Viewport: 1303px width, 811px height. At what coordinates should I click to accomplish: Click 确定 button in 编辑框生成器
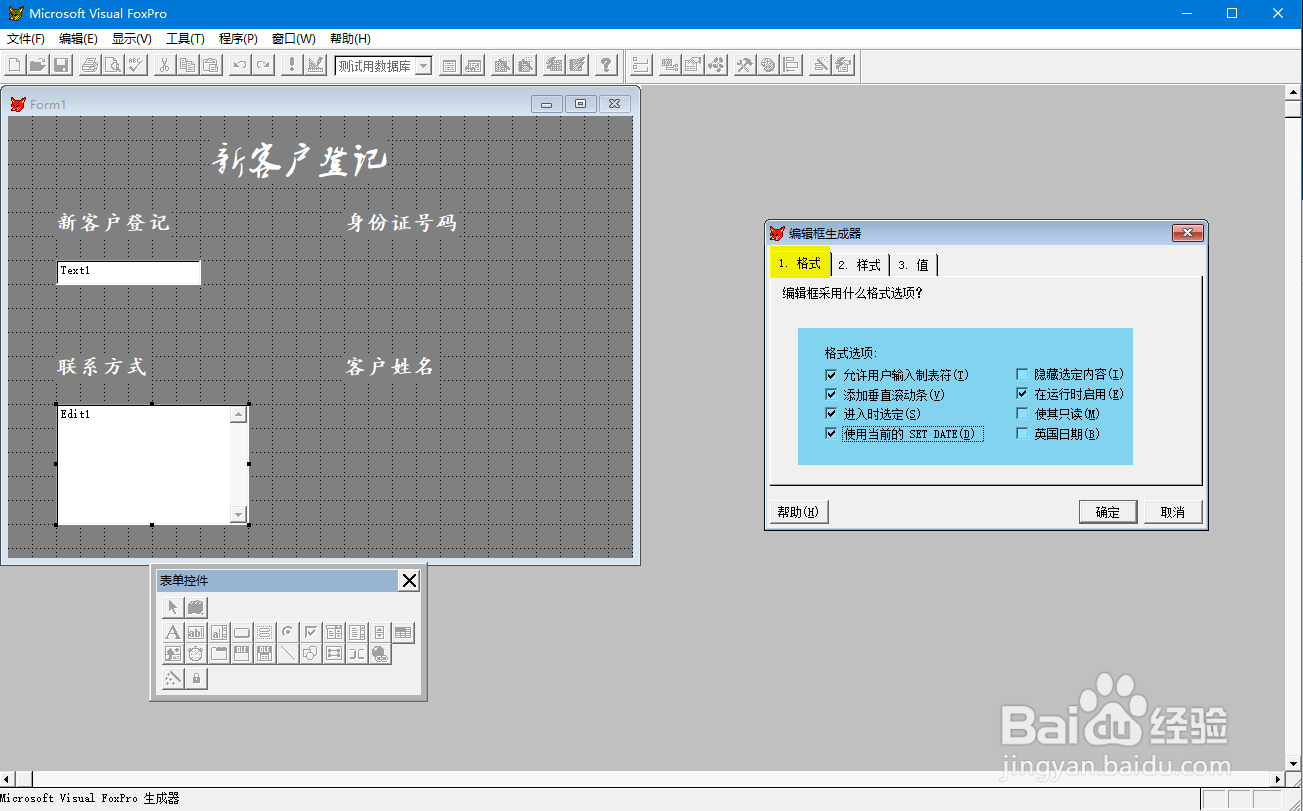click(x=1108, y=512)
